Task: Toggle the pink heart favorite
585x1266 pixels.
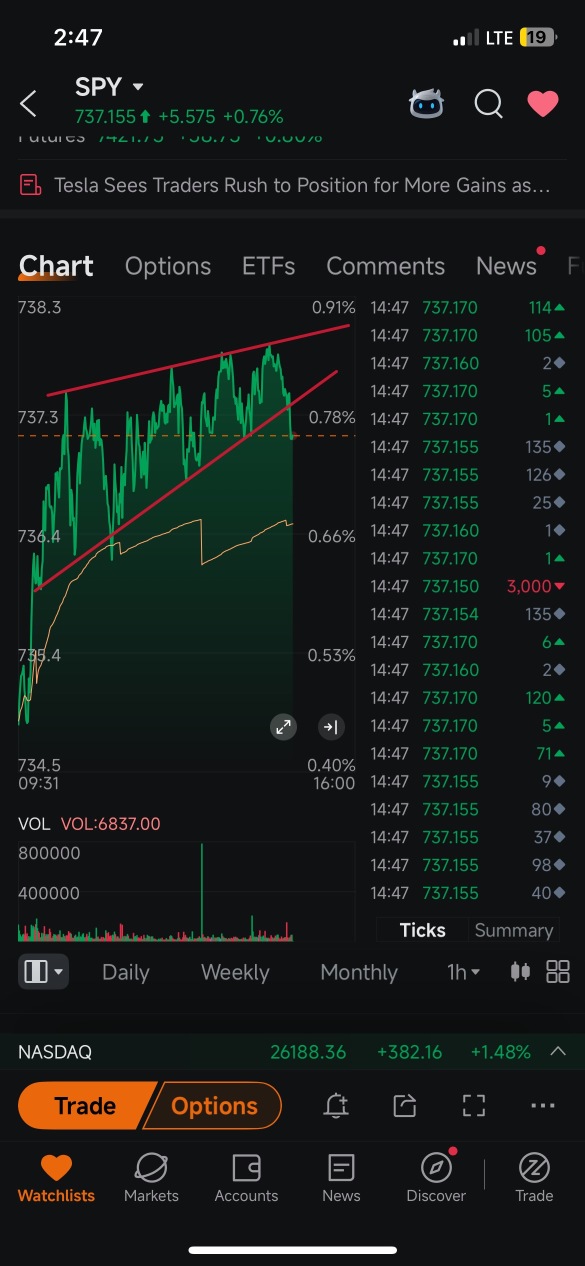Action: [543, 103]
